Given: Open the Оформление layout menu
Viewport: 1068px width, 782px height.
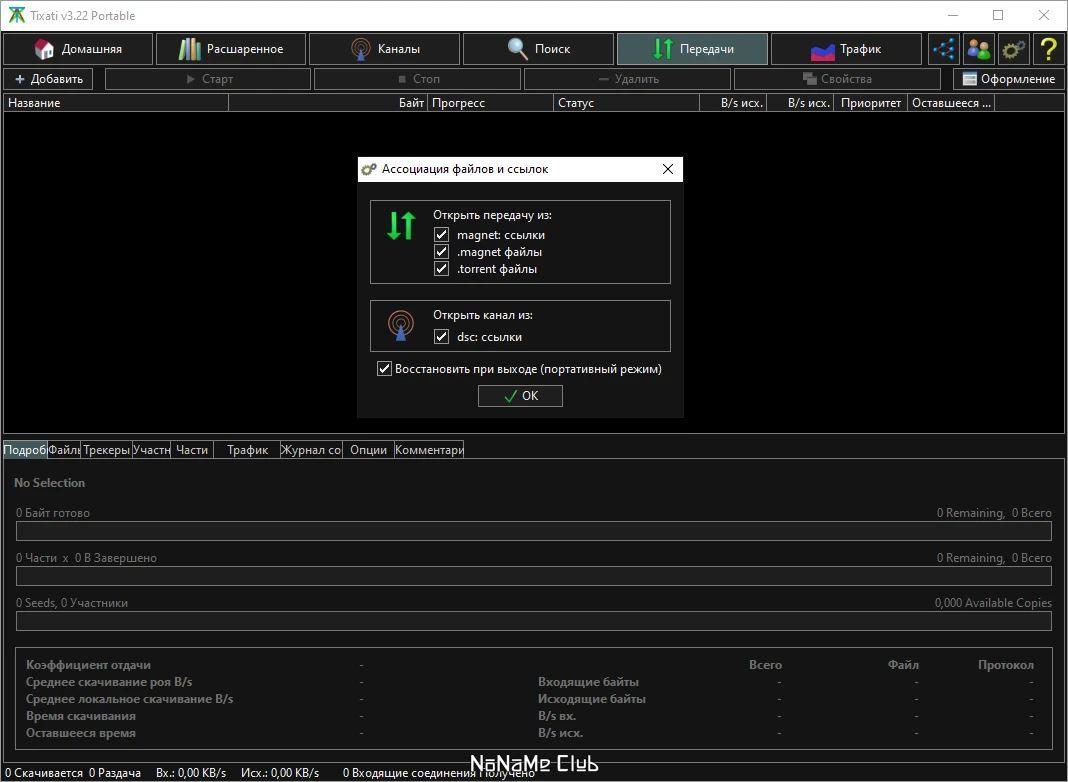Looking at the screenshot, I should (x=1008, y=79).
